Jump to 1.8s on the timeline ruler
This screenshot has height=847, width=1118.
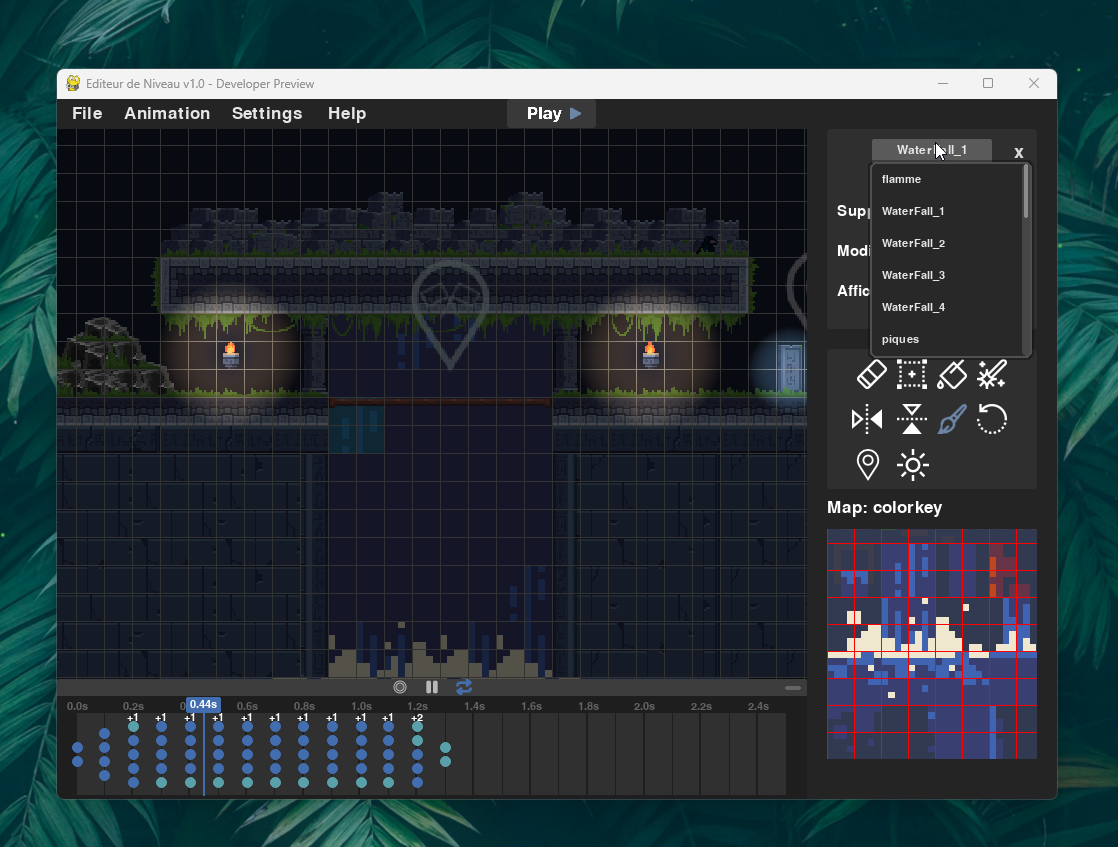point(588,707)
